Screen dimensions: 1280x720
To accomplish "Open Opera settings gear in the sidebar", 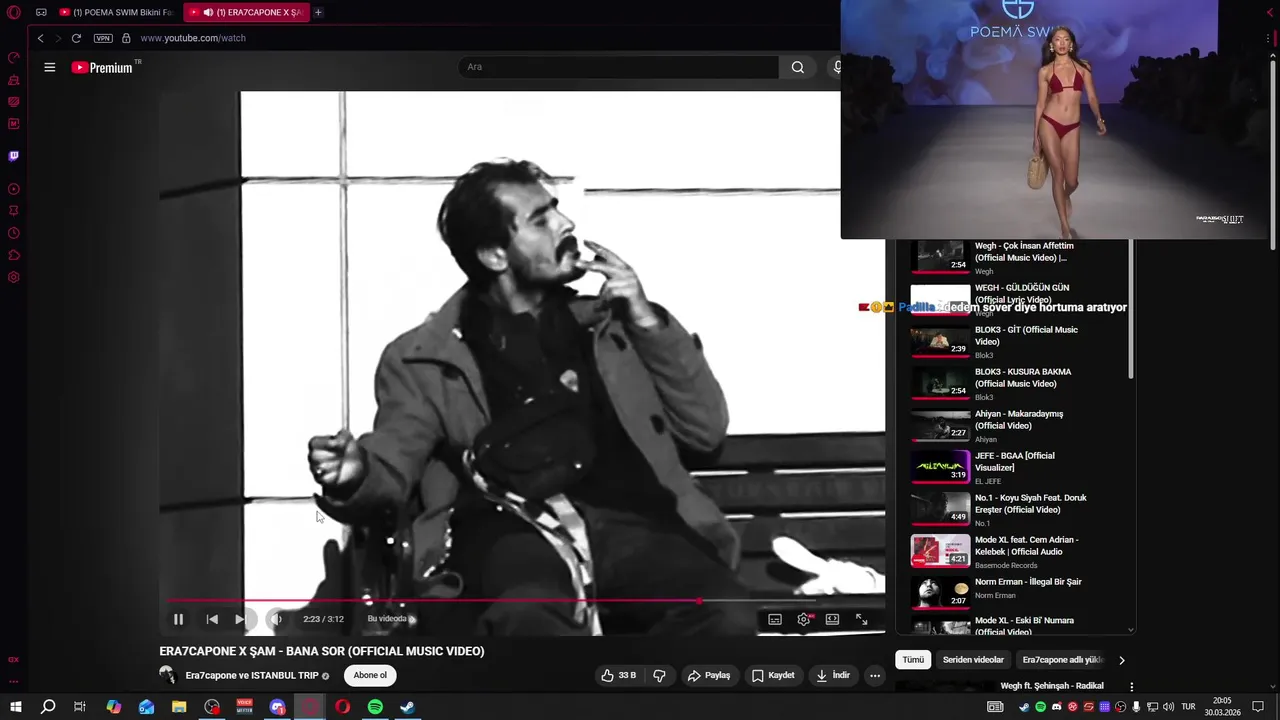I will coord(14,277).
